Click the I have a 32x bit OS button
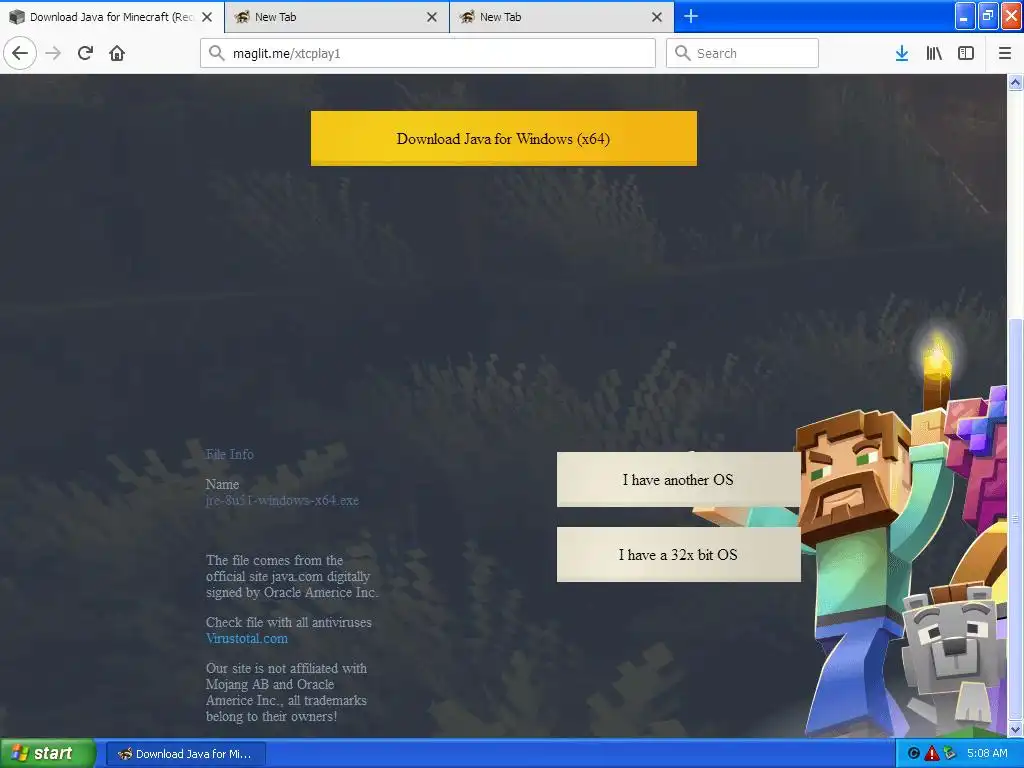The width and height of the screenshot is (1024, 768). [x=679, y=554]
